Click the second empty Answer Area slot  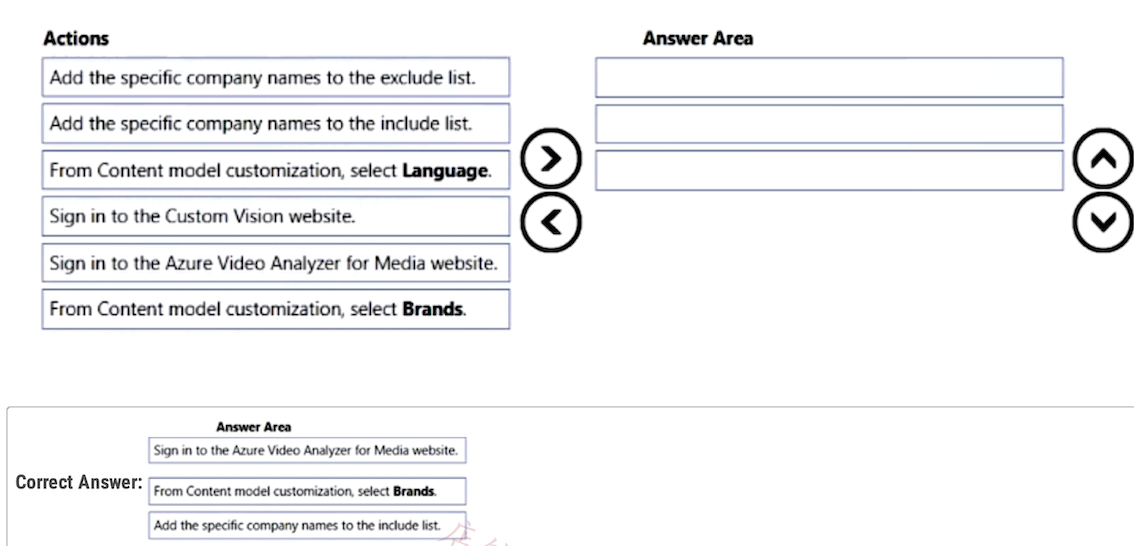(829, 124)
